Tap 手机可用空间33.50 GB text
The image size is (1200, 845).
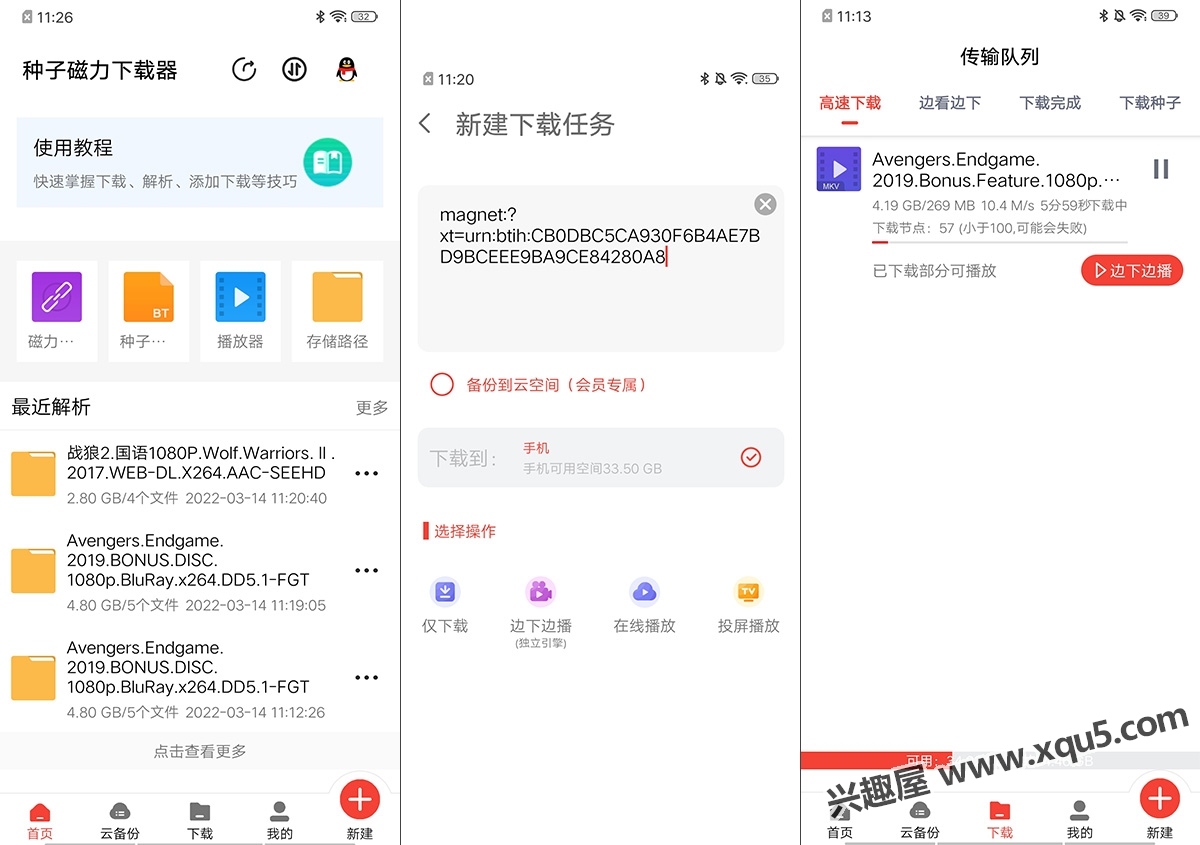click(592, 468)
